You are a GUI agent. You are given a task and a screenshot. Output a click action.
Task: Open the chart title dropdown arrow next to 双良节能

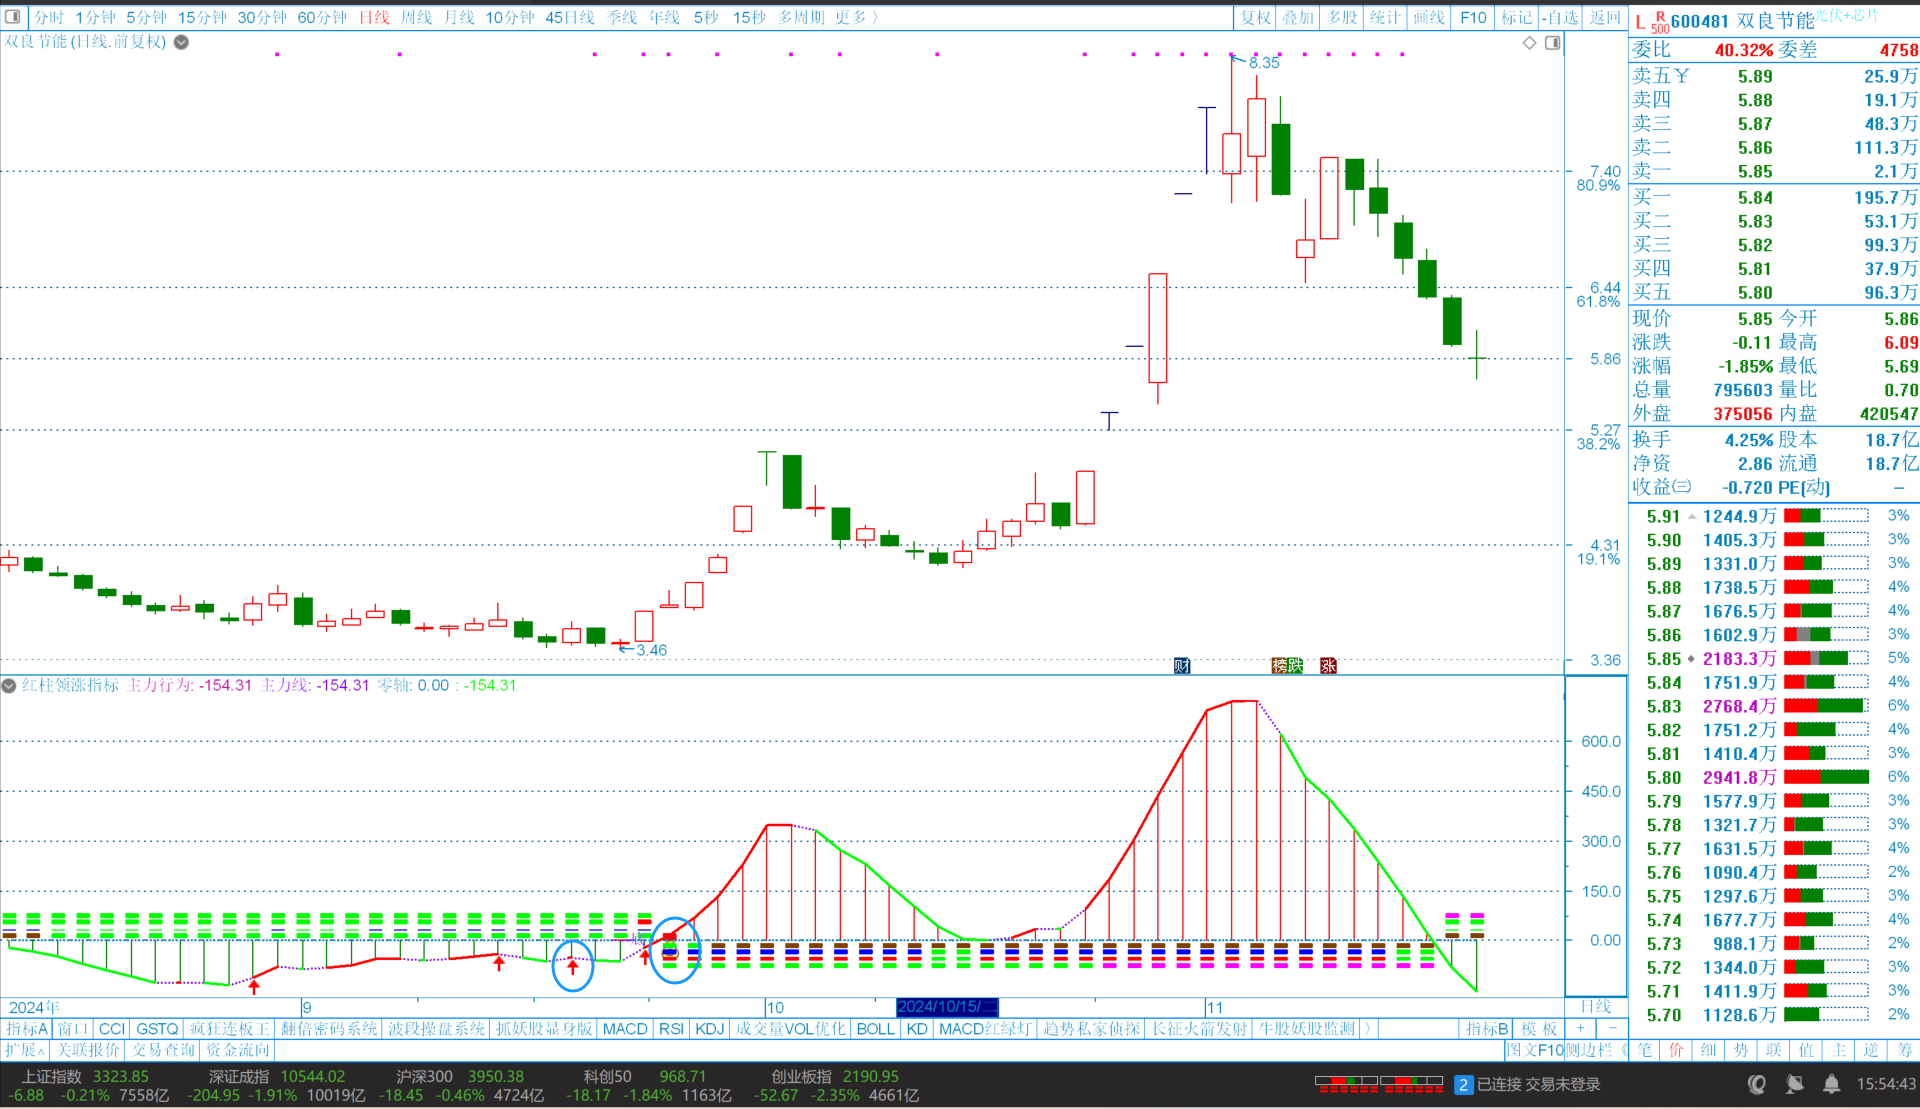tap(181, 42)
